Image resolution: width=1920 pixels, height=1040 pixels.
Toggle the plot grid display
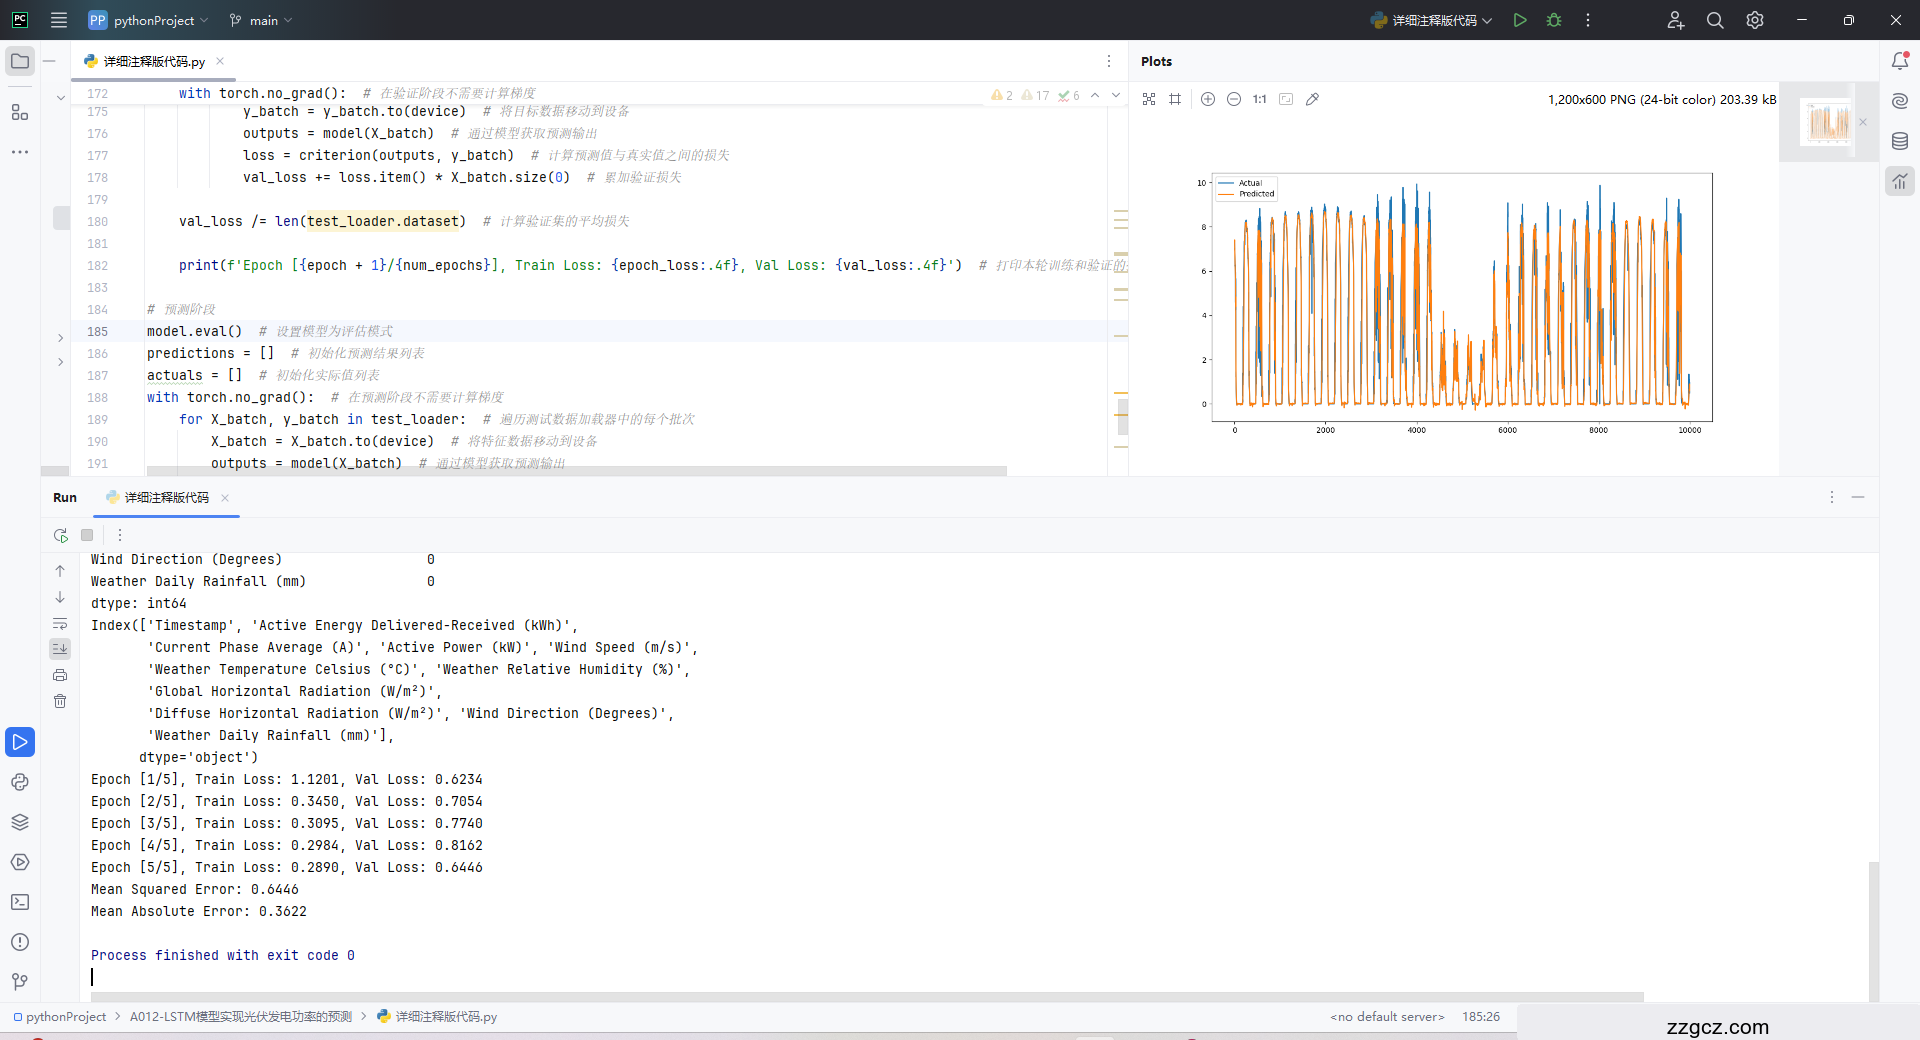pos(1175,99)
